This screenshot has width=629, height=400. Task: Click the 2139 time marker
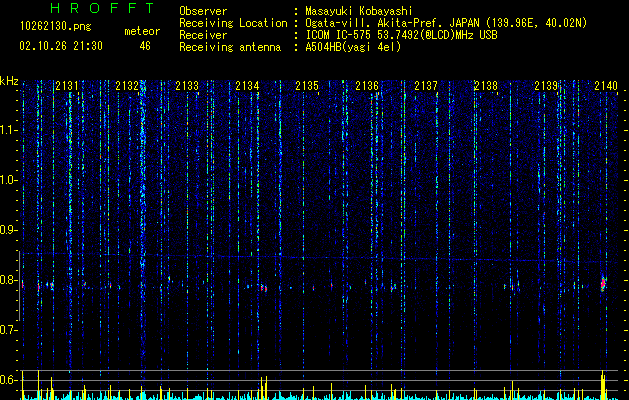[546, 85]
